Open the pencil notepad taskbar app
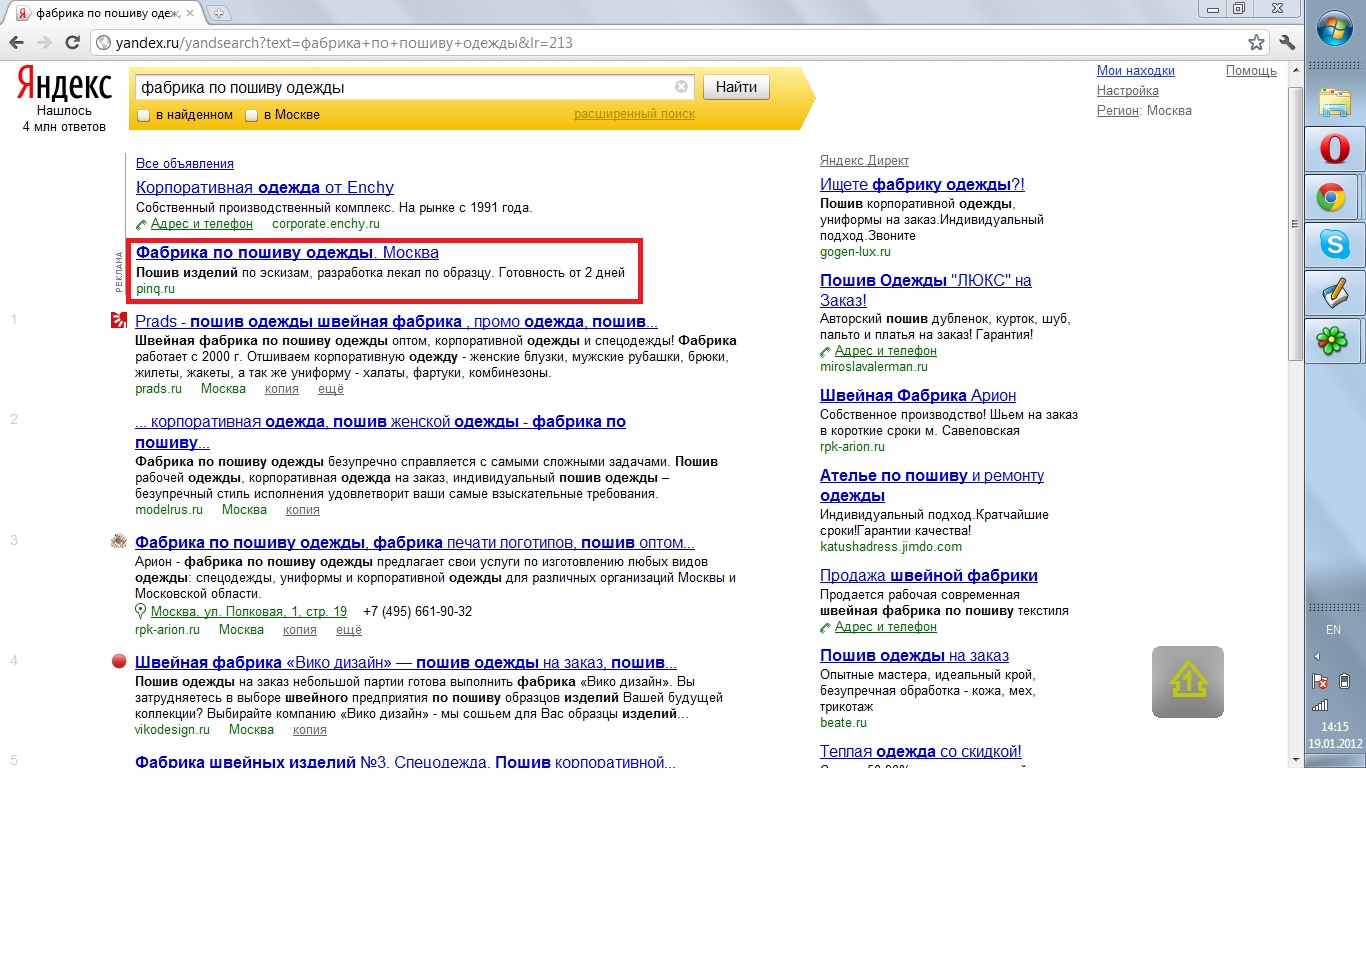Image resolution: width=1366 pixels, height=958 pixels. pyautogui.click(x=1335, y=292)
